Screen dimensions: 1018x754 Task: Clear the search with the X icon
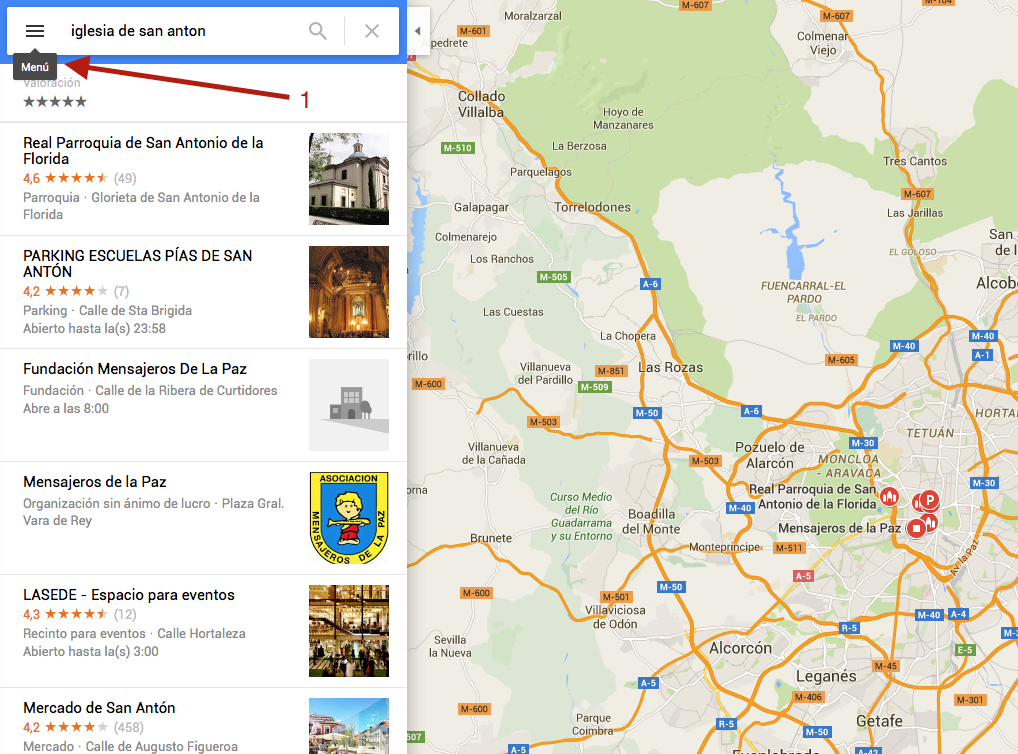click(371, 31)
